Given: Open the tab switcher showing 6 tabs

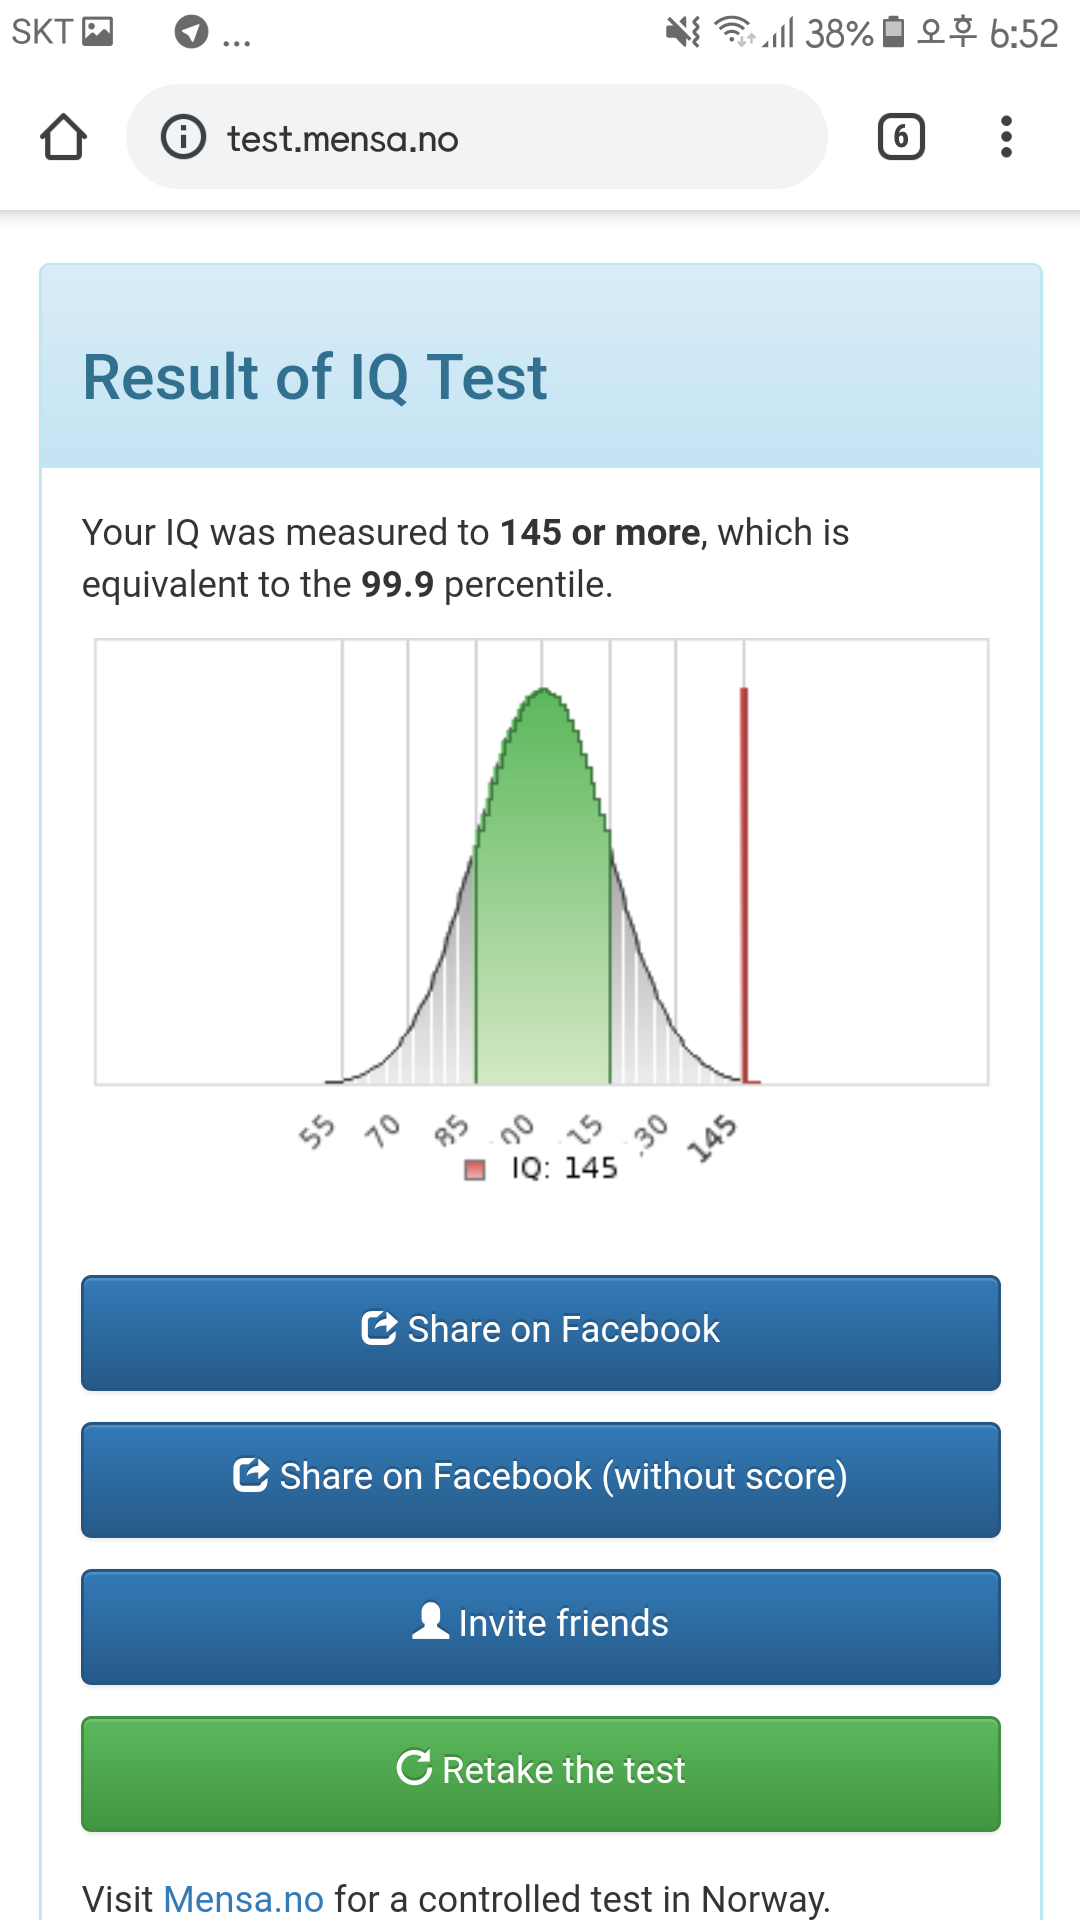Looking at the screenshot, I should [901, 137].
